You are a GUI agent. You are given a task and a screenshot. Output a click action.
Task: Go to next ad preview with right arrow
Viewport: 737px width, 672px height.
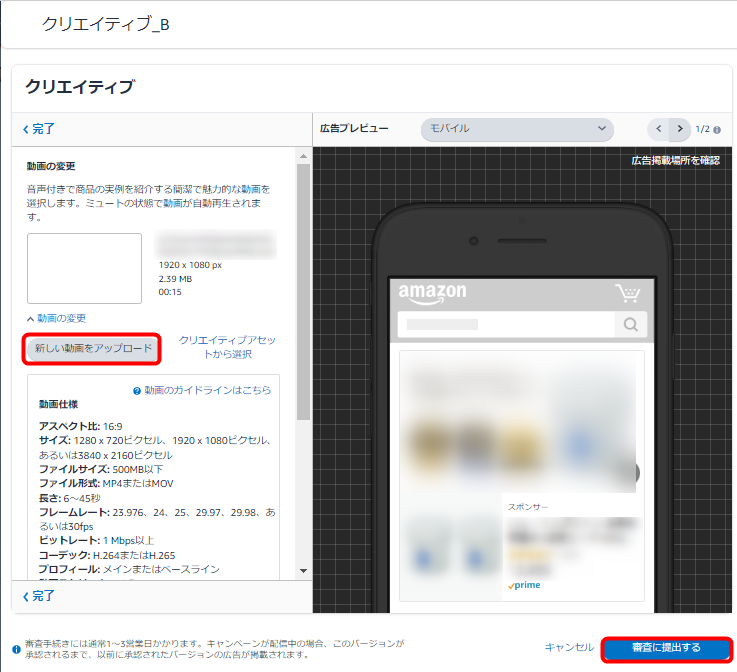(x=680, y=129)
